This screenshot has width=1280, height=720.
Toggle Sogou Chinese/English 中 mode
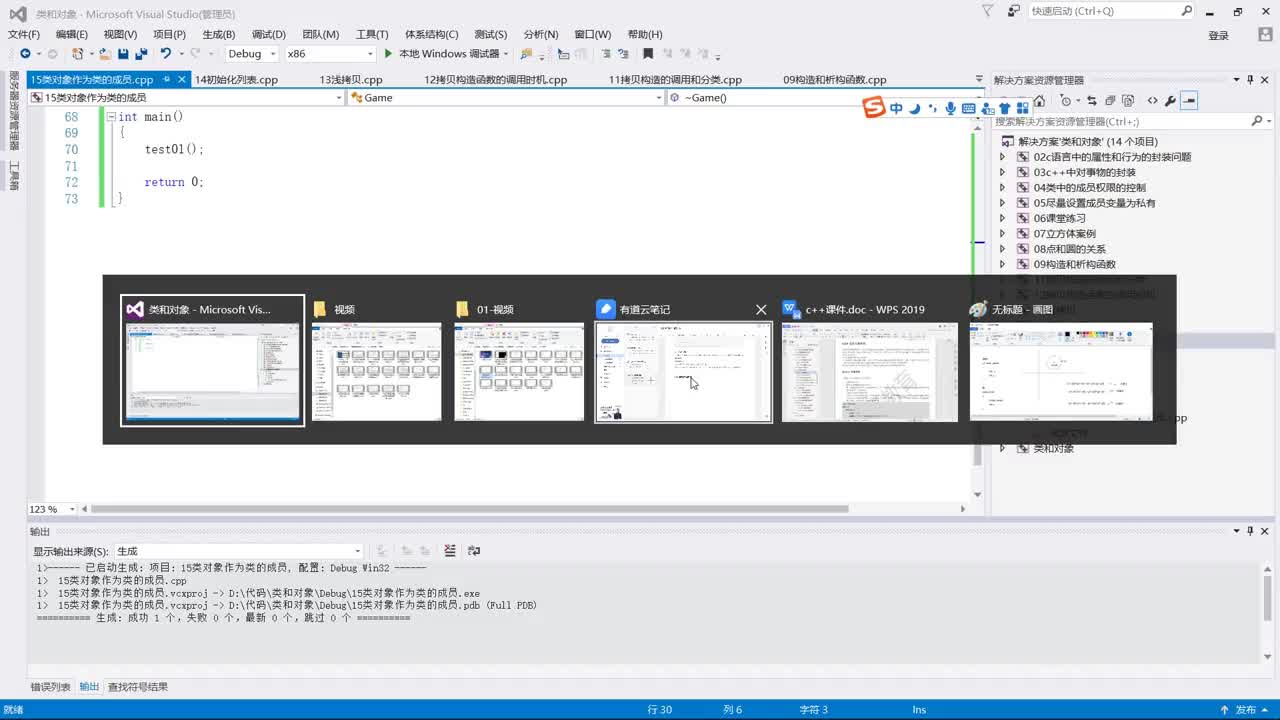896,109
